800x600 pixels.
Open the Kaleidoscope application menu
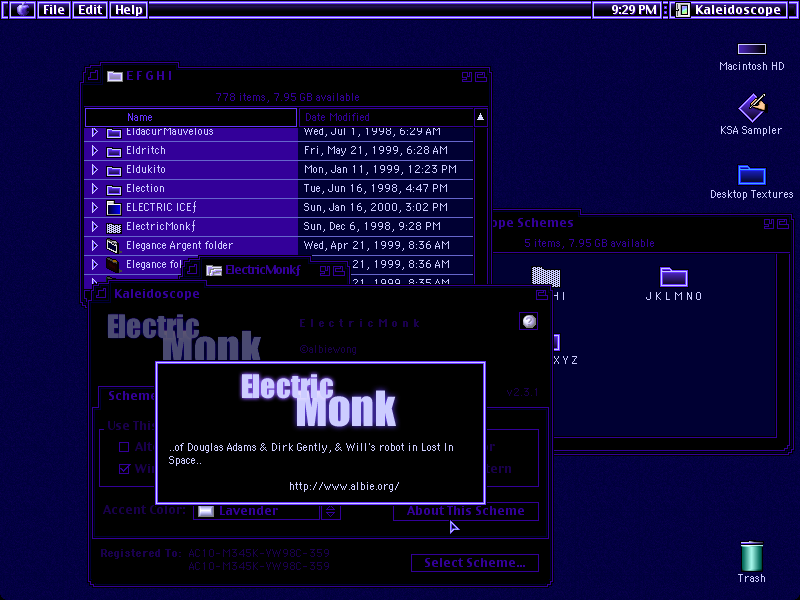729,10
